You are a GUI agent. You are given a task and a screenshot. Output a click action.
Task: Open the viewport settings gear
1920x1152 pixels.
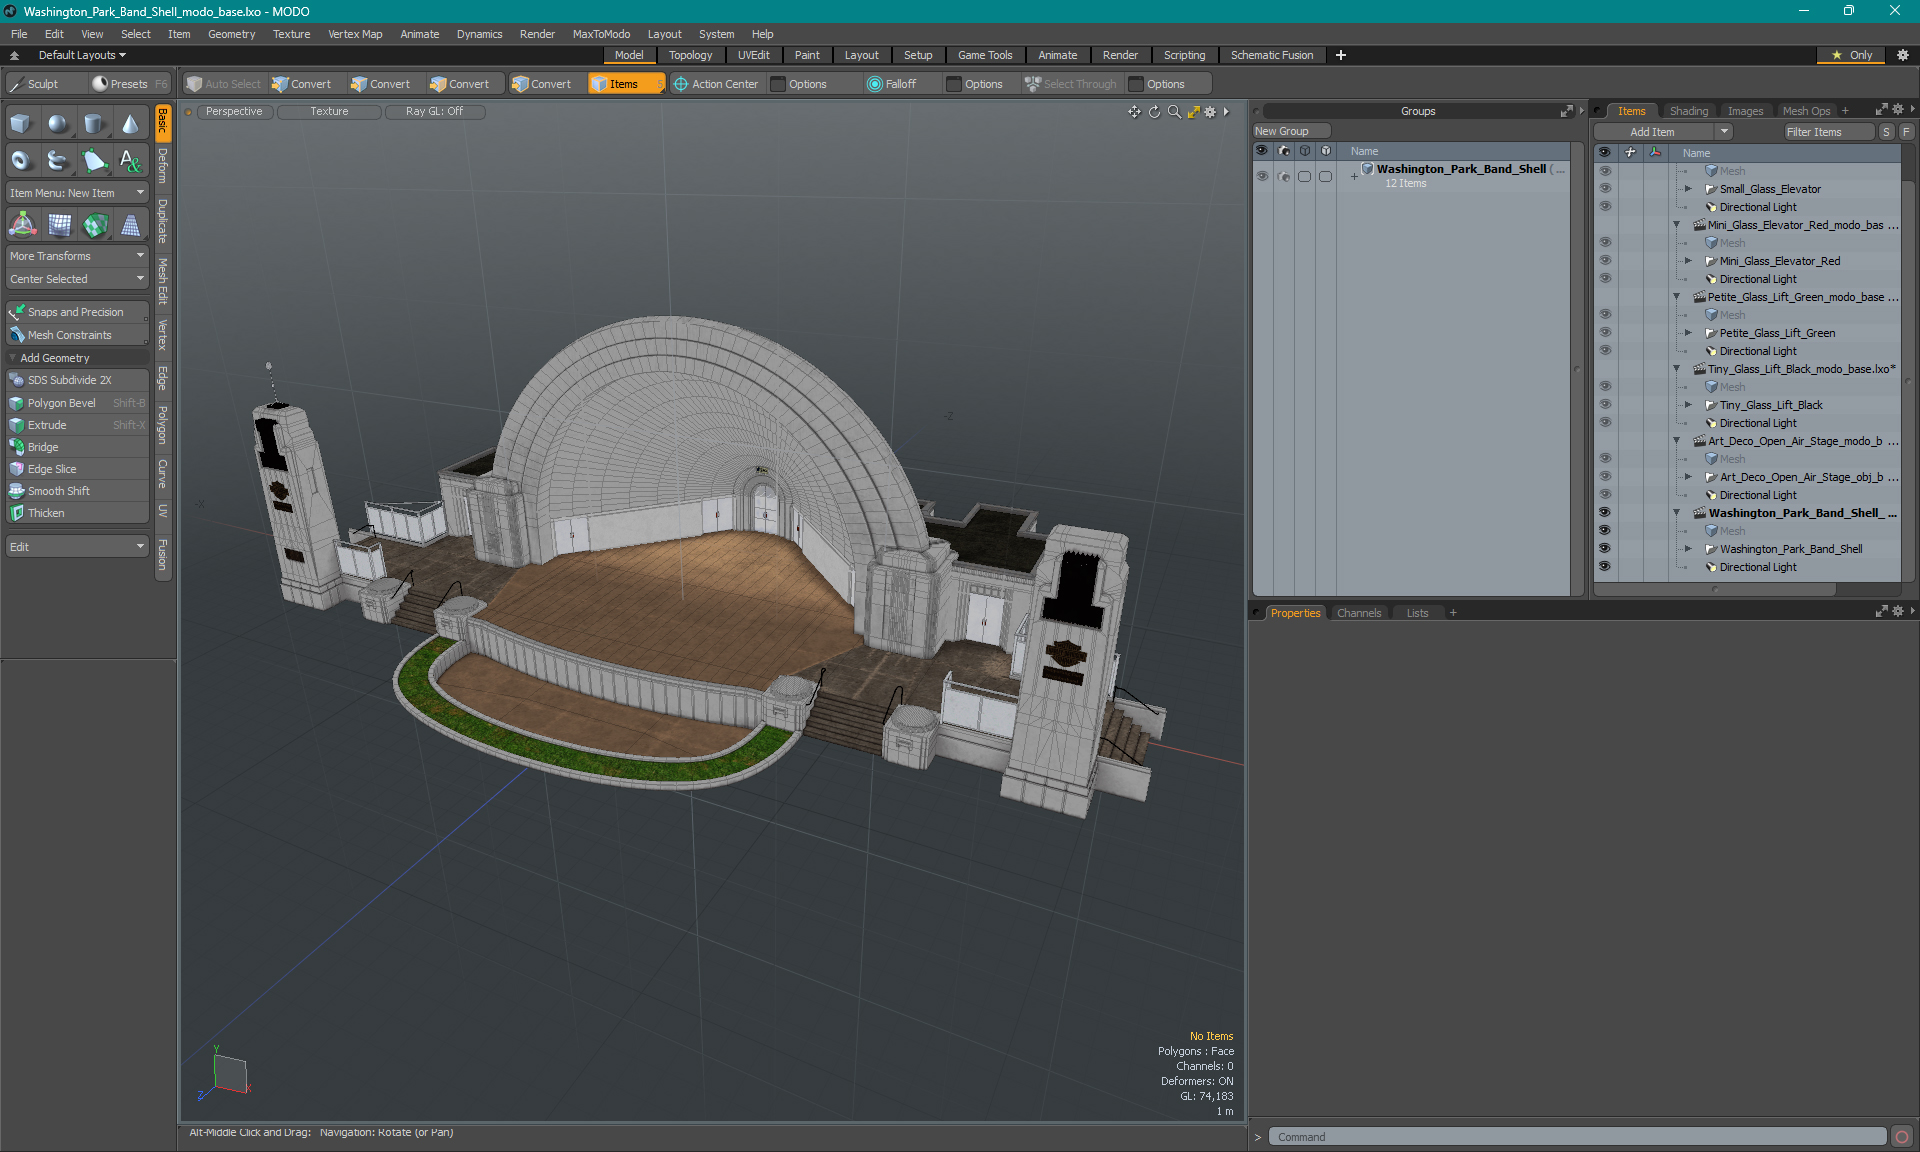coord(1210,112)
